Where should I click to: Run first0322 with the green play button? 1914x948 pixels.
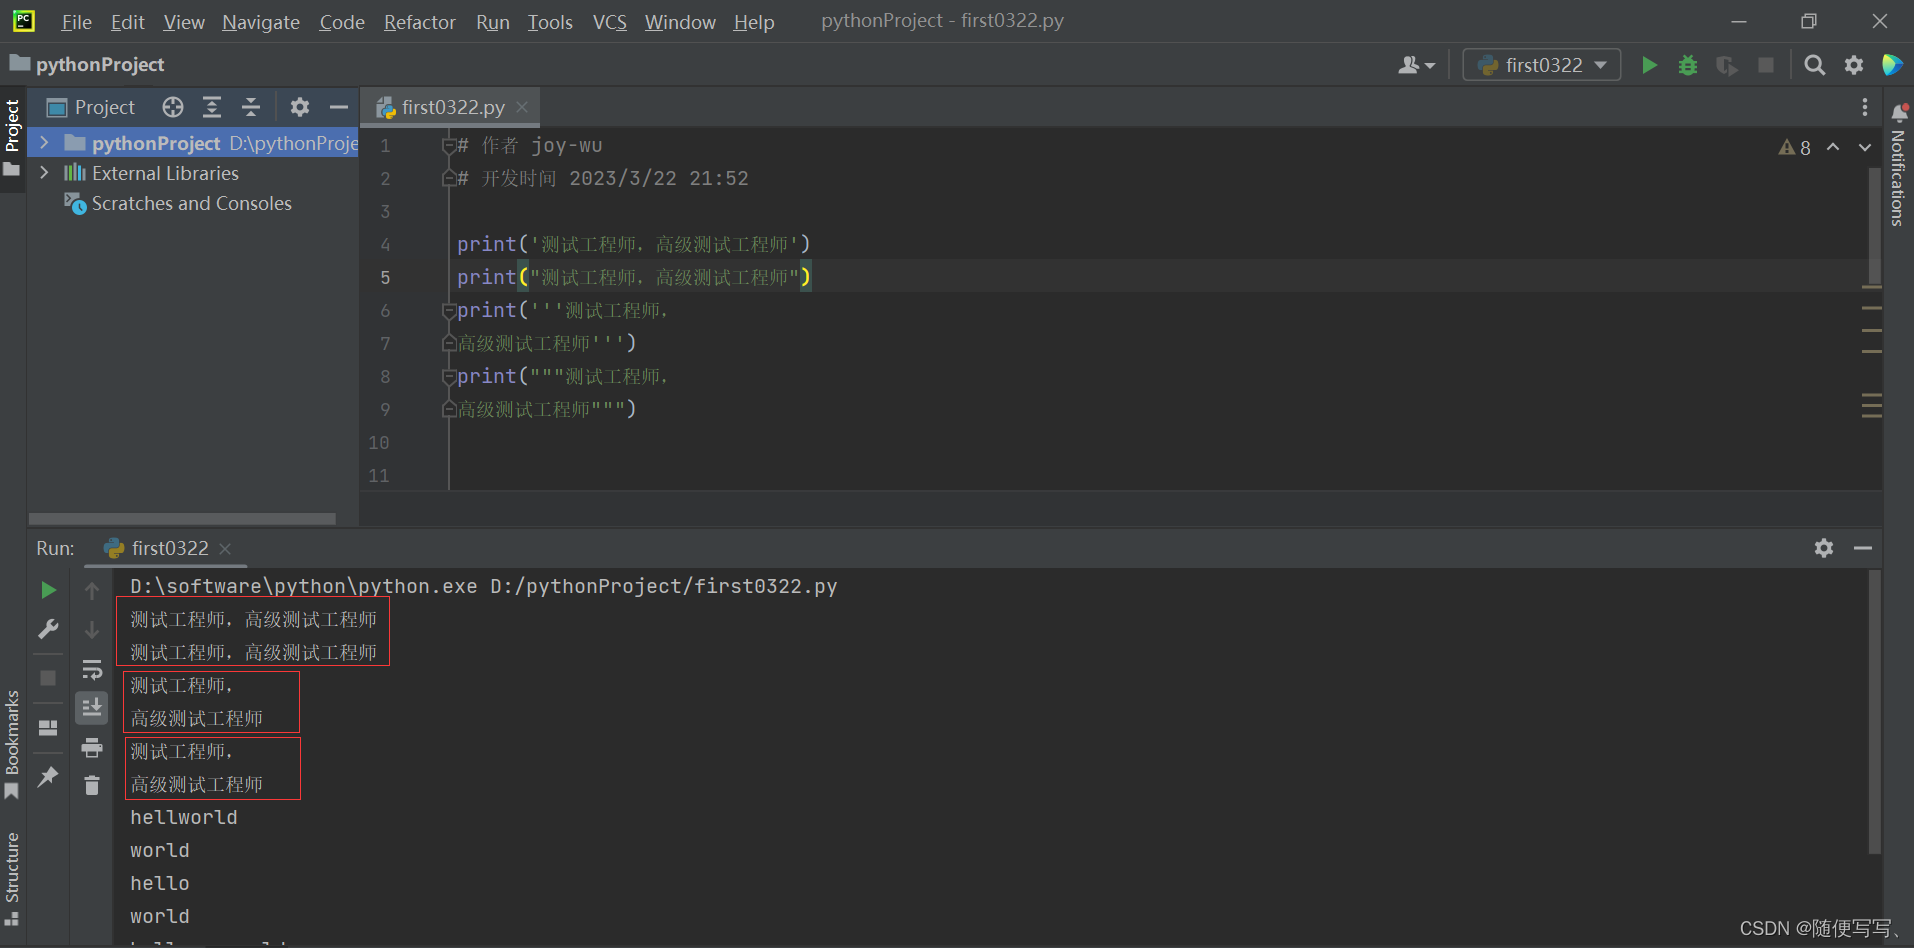click(1649, 65)
